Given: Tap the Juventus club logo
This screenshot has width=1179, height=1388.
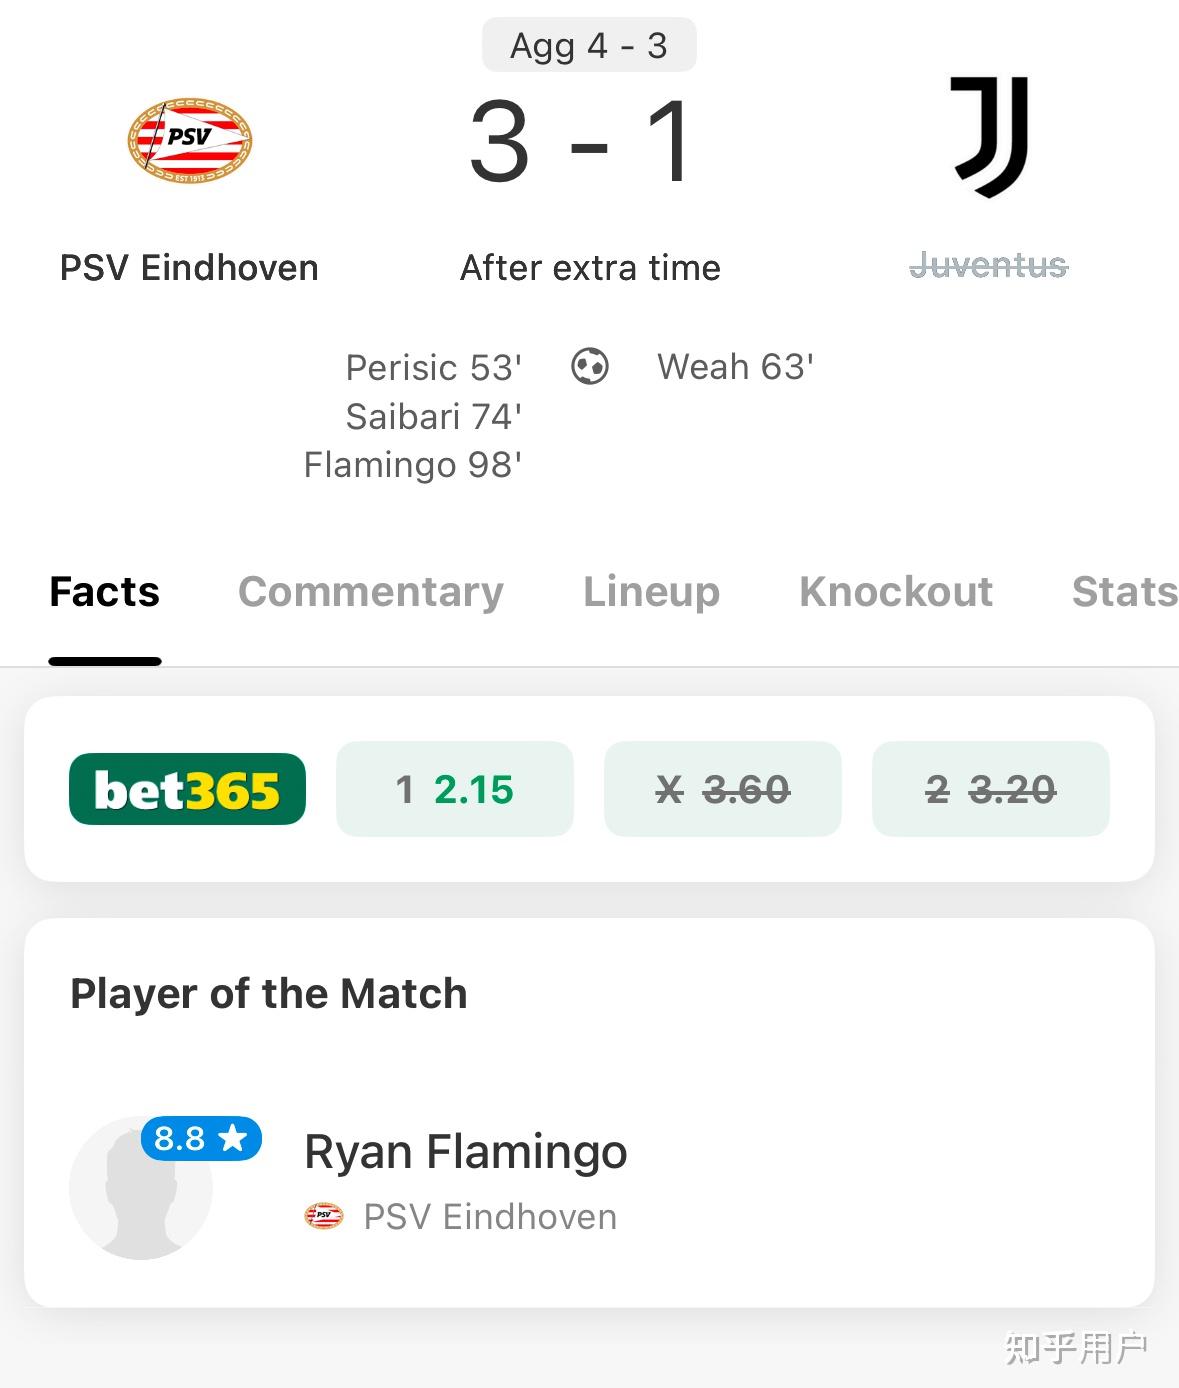Looking at the screenshot, I should coord(989,136).
